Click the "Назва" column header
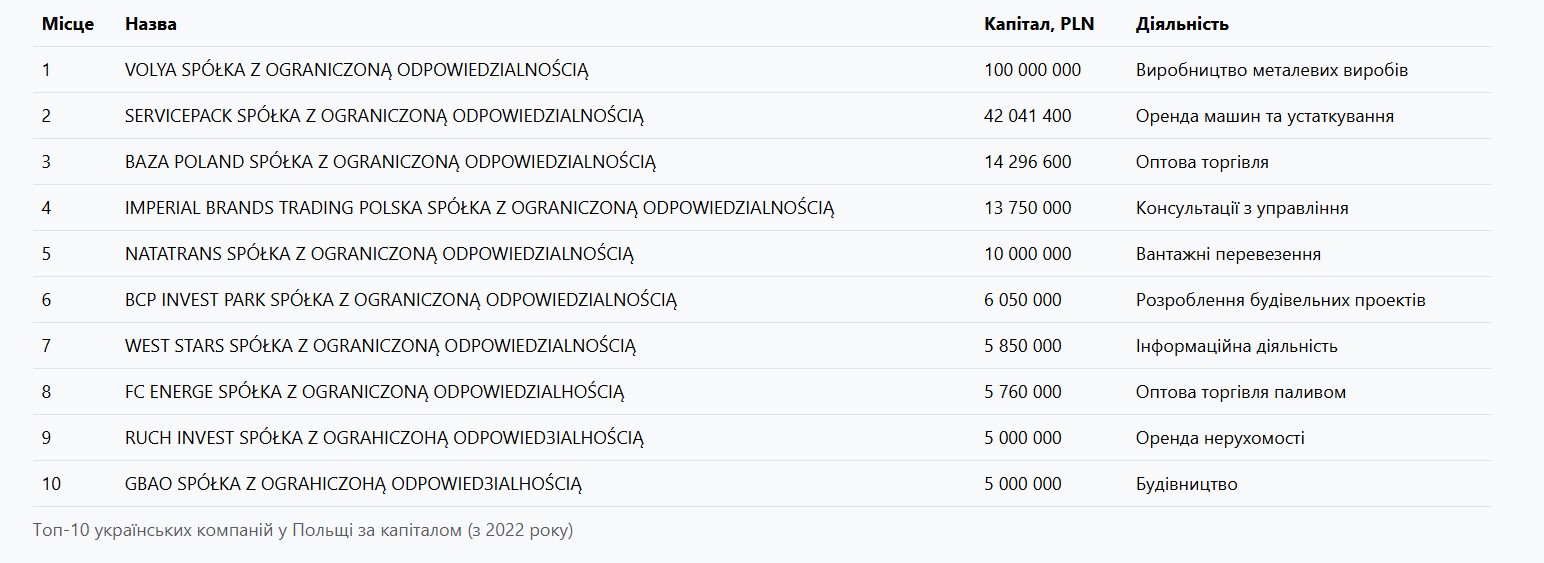Viewport: 1544px width, 563px height. 151,24
